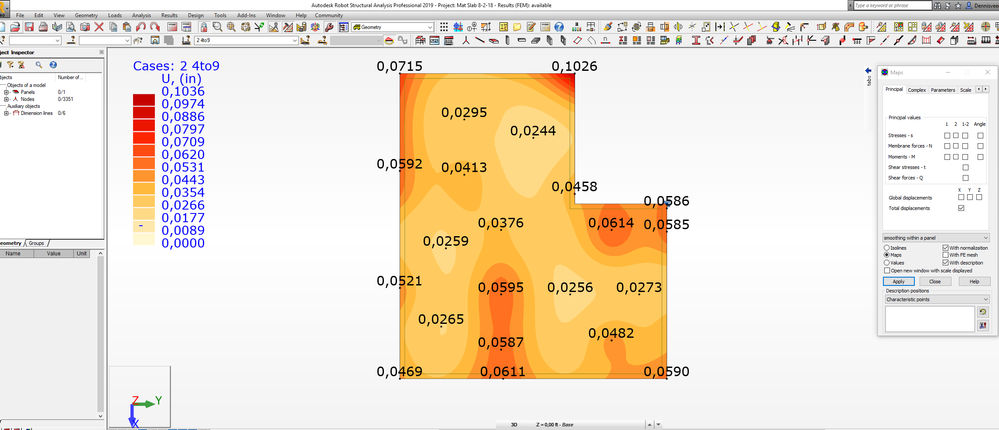Click the Save project icon
Viewport: 999px width, 430px height.
click(x=29, y=27)
